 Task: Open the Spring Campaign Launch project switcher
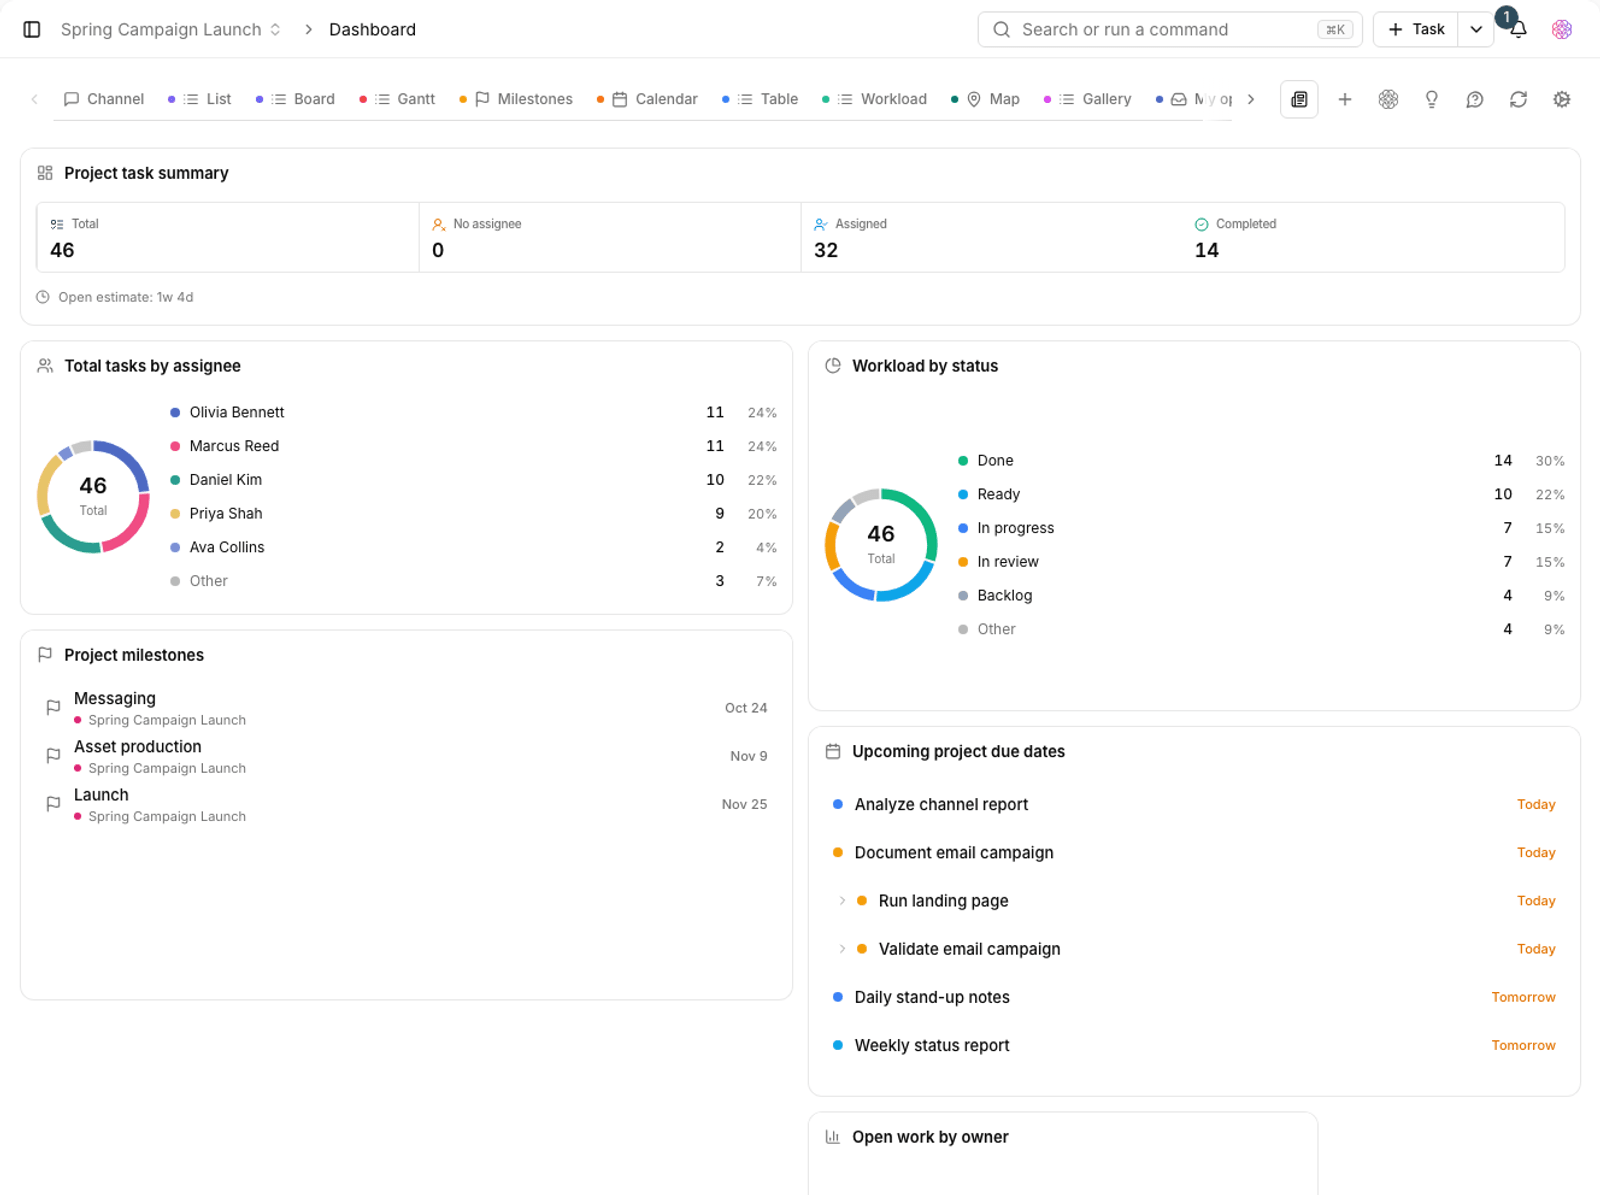click(171, 29)
